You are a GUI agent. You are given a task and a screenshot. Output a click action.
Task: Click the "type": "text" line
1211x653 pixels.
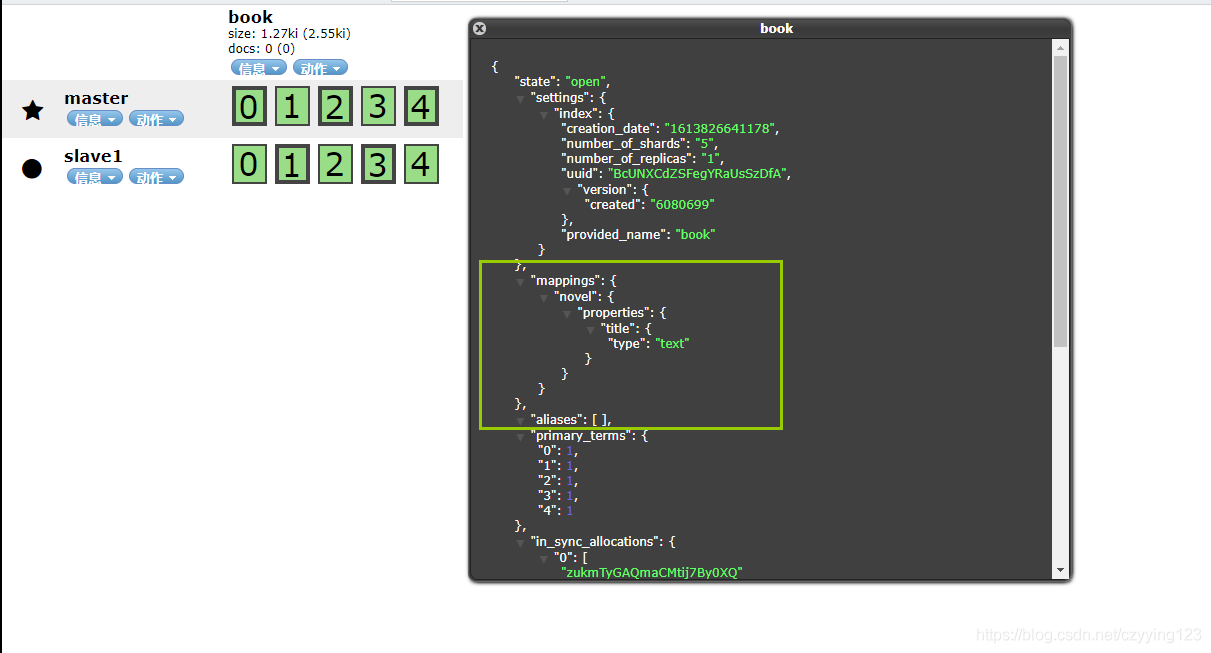tap(649, 343)
